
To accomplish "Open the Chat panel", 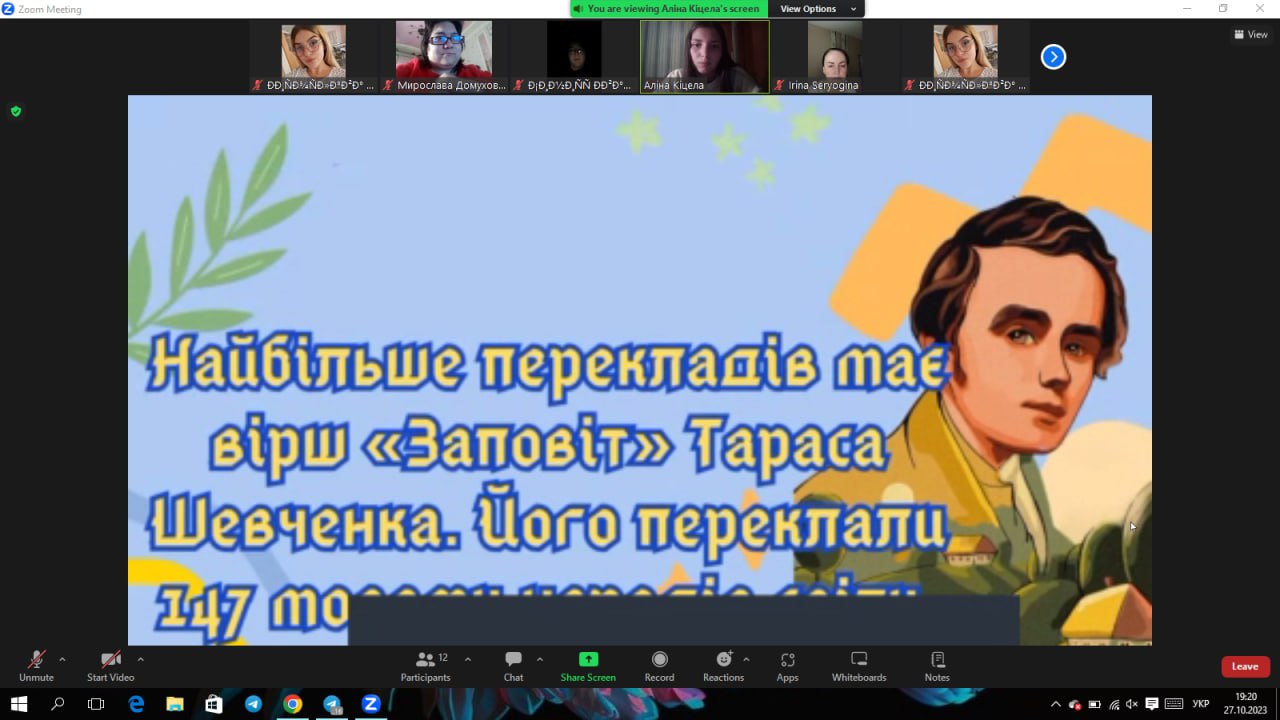I will coord(513,666).
